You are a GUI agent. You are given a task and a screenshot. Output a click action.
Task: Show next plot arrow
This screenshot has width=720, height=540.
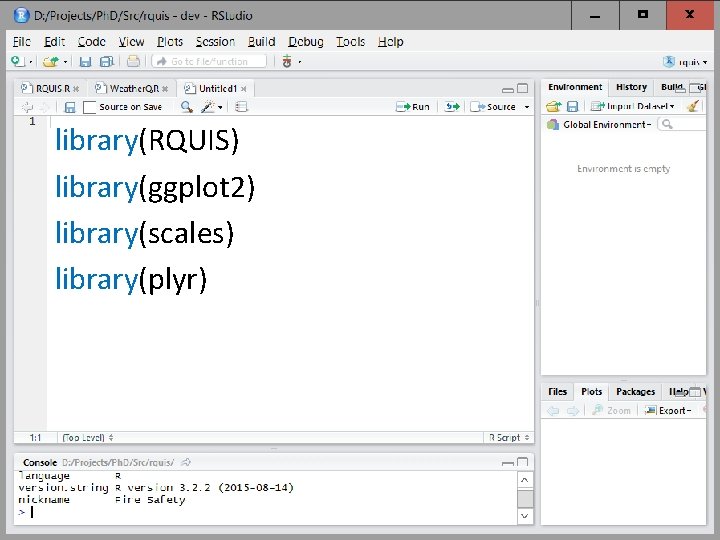[573, 411]
